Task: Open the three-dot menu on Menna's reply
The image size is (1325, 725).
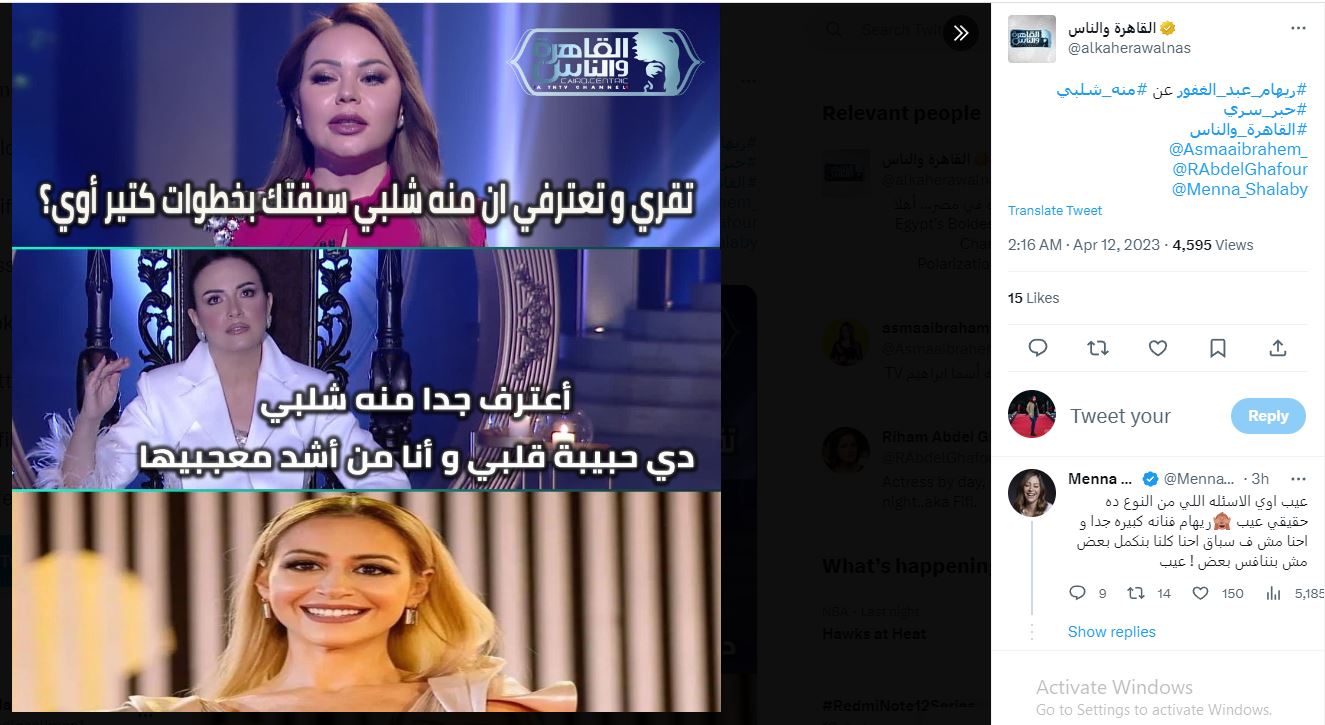Action: [x=1298, y=479]
